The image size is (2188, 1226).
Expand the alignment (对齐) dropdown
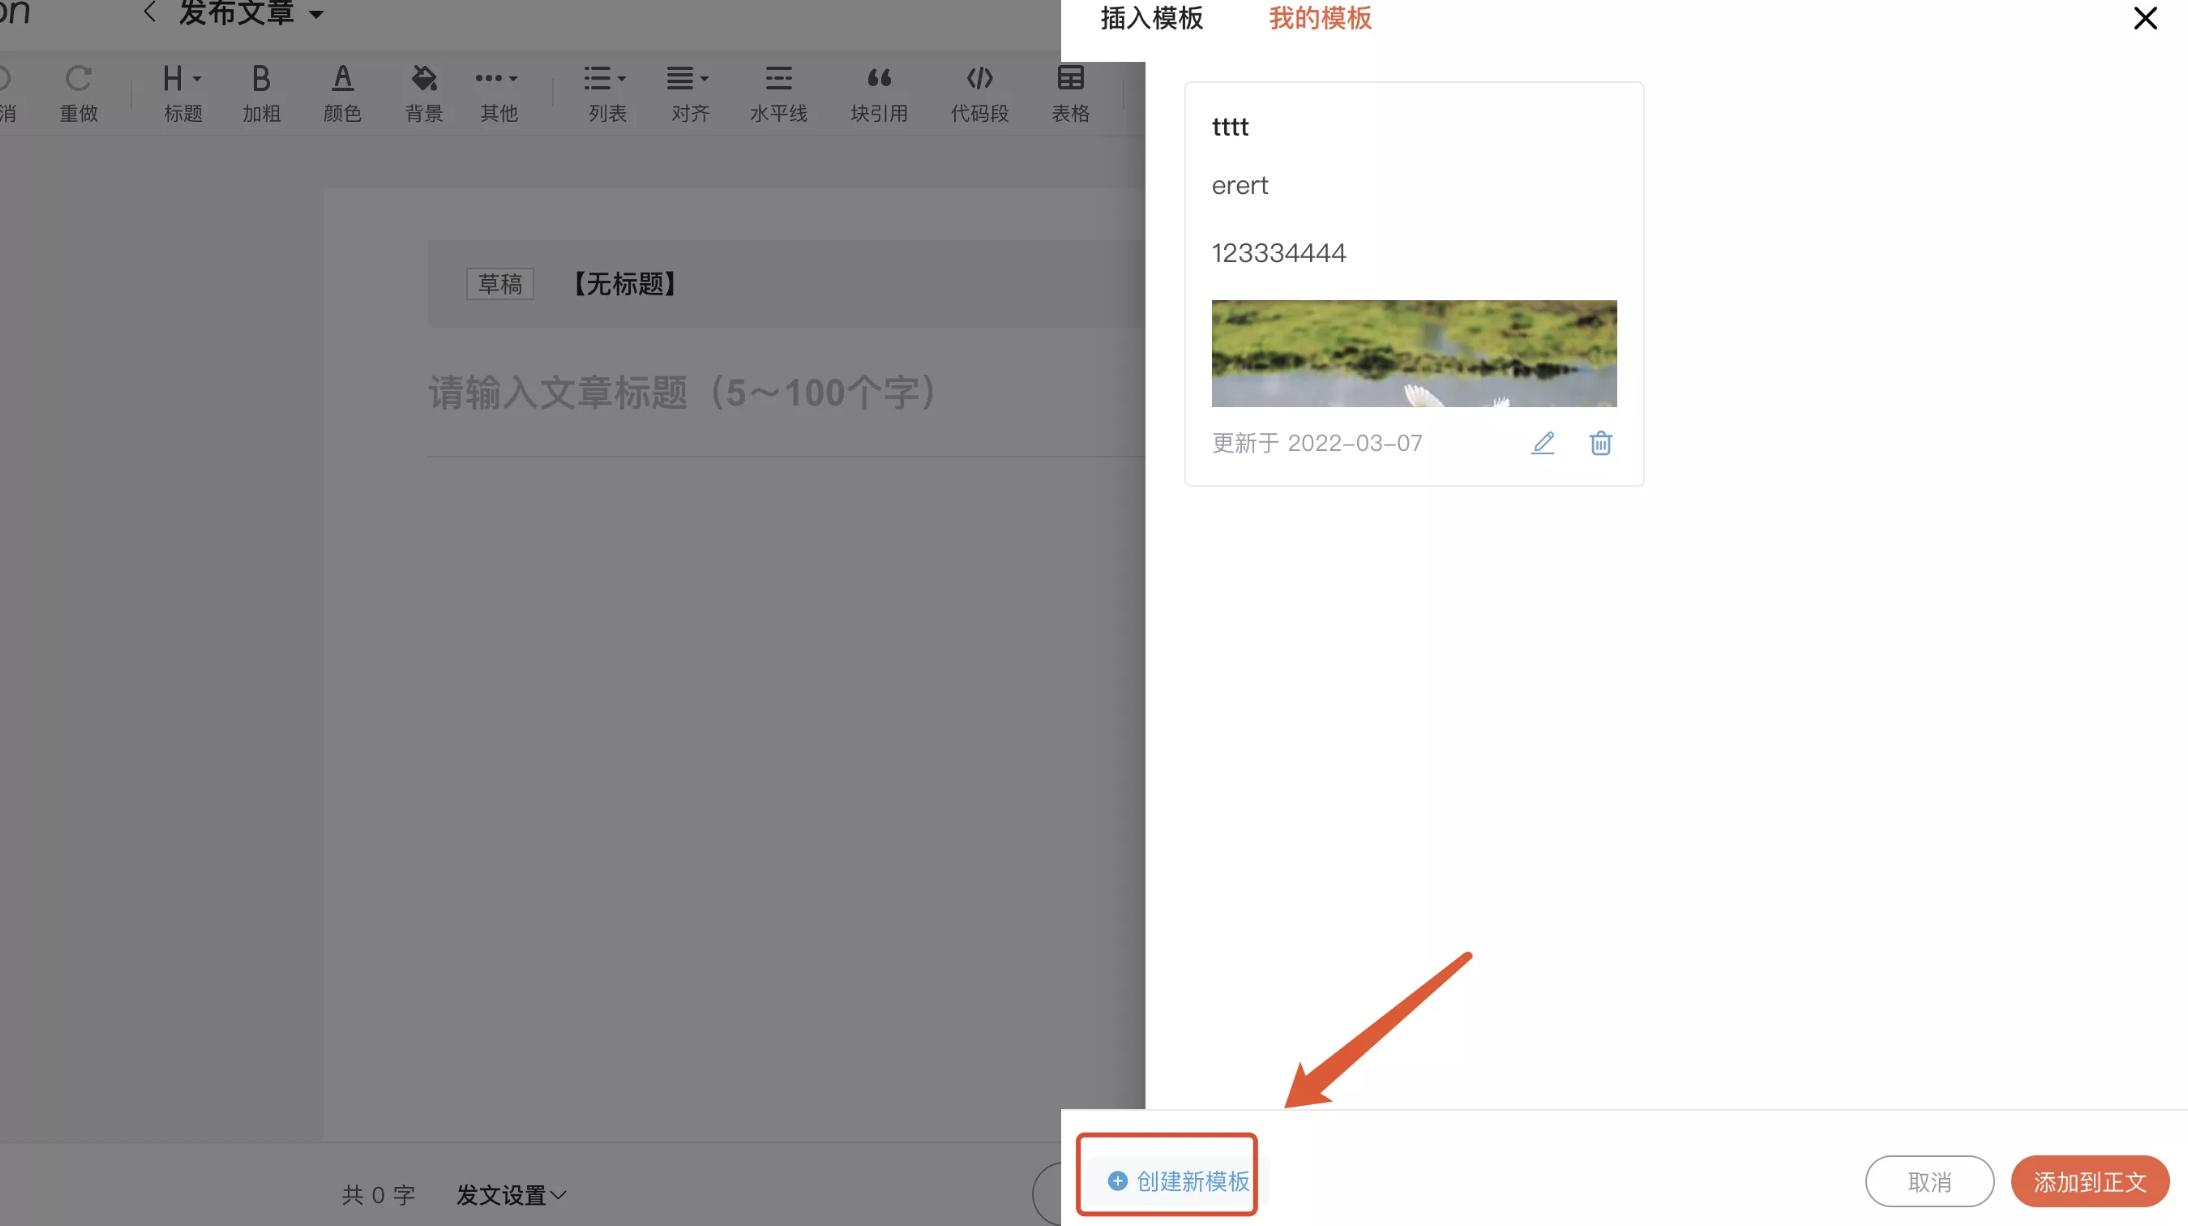[689, 91]
